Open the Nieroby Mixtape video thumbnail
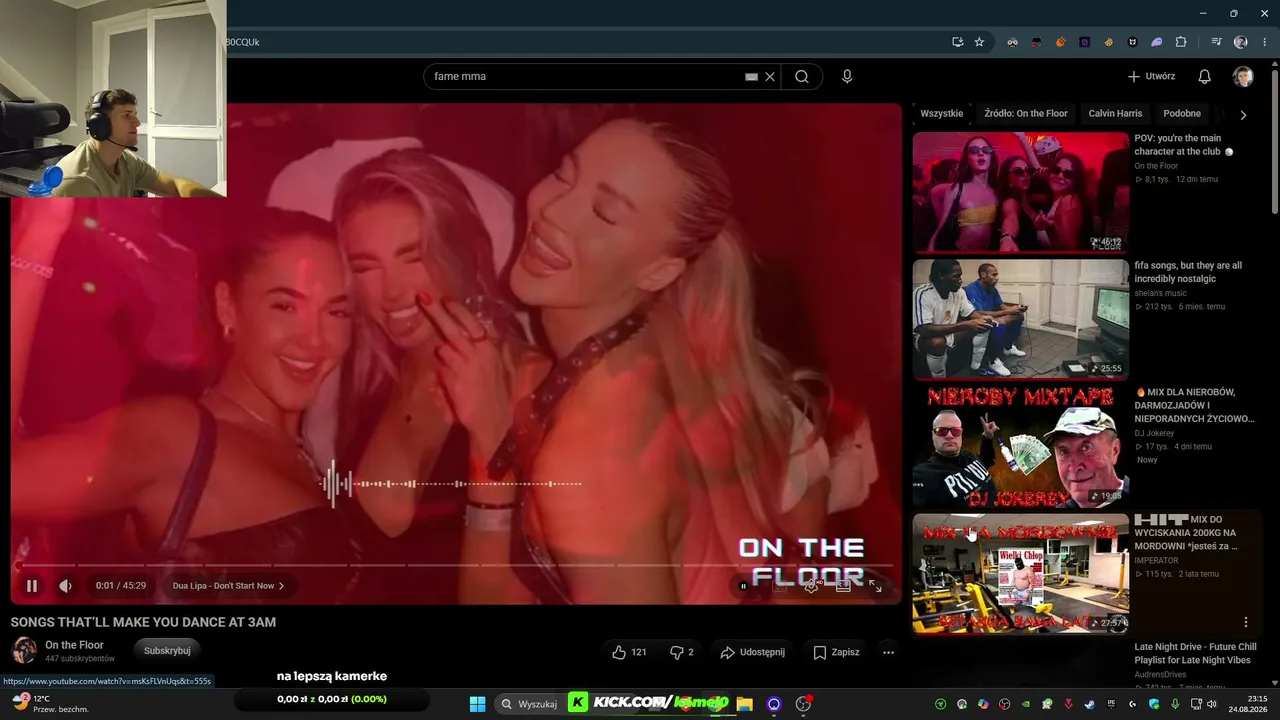The height and width of the screenshot is (720, 1280). (1021, 446)
